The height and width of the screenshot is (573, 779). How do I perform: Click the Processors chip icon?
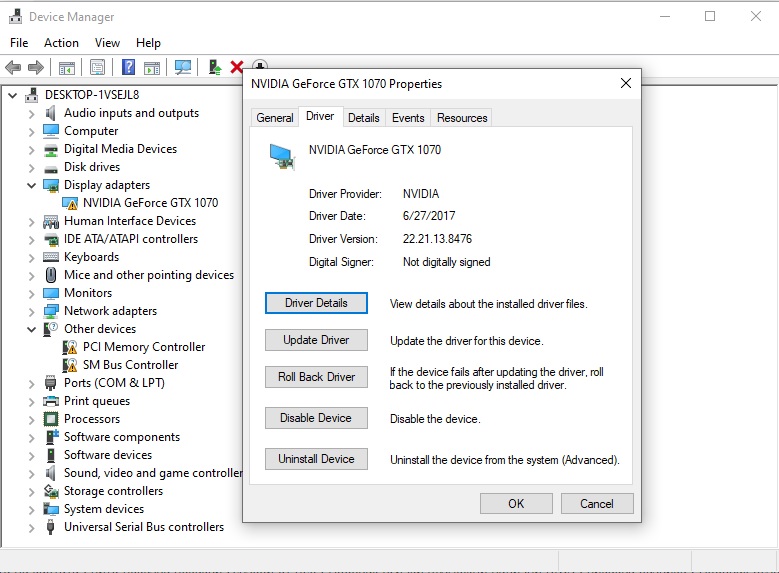point(51,419)
